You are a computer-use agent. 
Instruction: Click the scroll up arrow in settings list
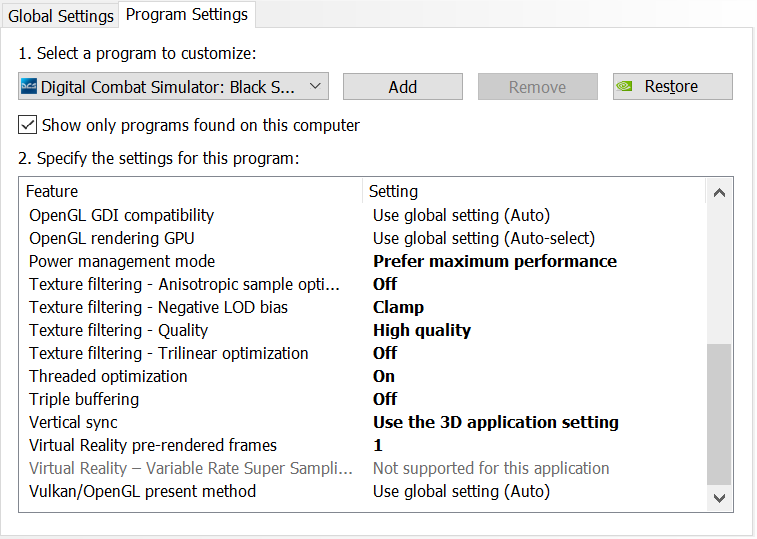719,193
